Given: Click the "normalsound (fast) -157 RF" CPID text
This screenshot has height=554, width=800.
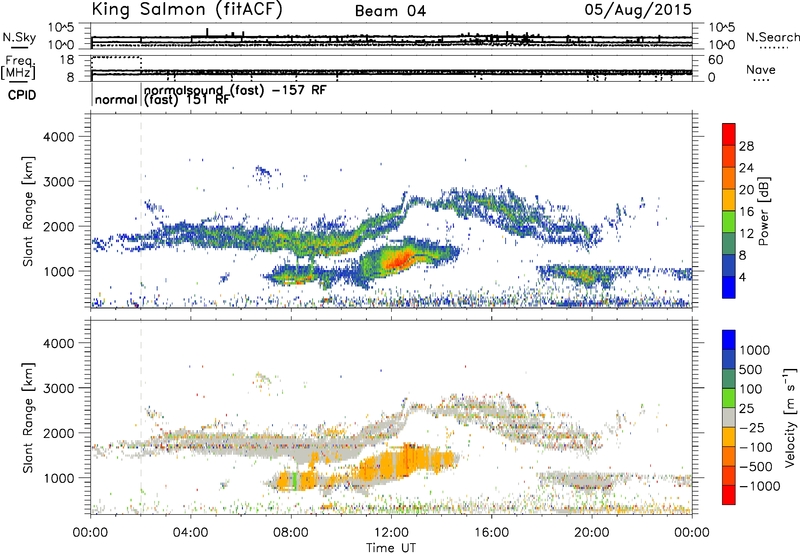Looking at the screenshot, I should [x=235, y=90].
